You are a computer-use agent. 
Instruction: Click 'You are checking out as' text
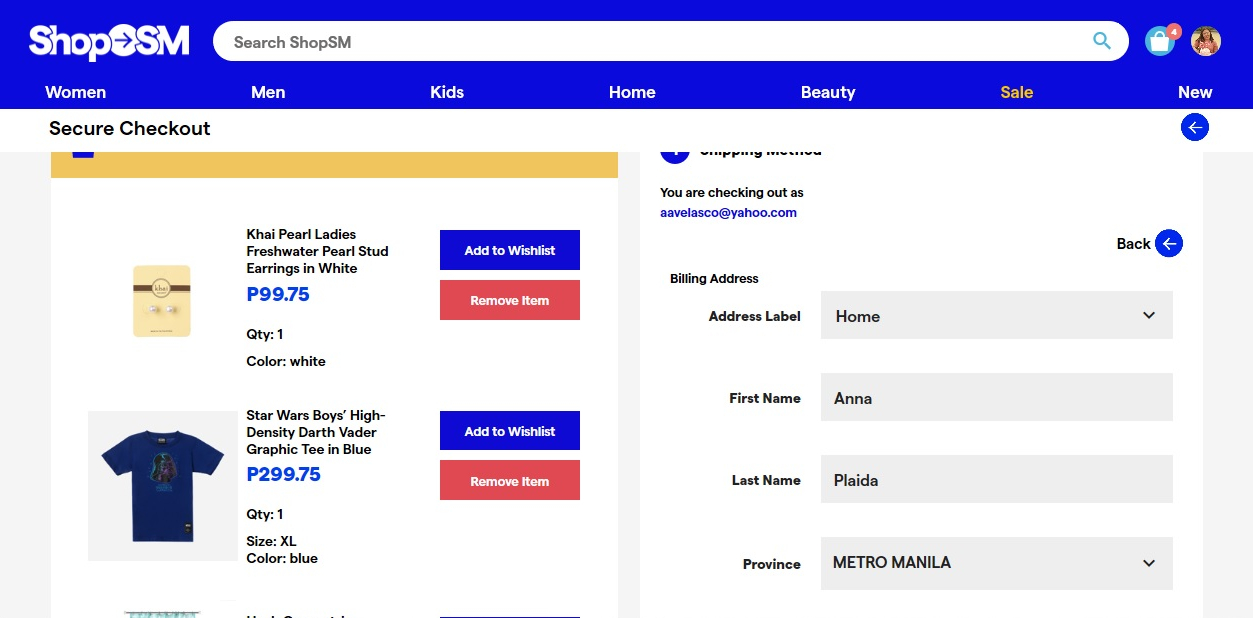732,192
